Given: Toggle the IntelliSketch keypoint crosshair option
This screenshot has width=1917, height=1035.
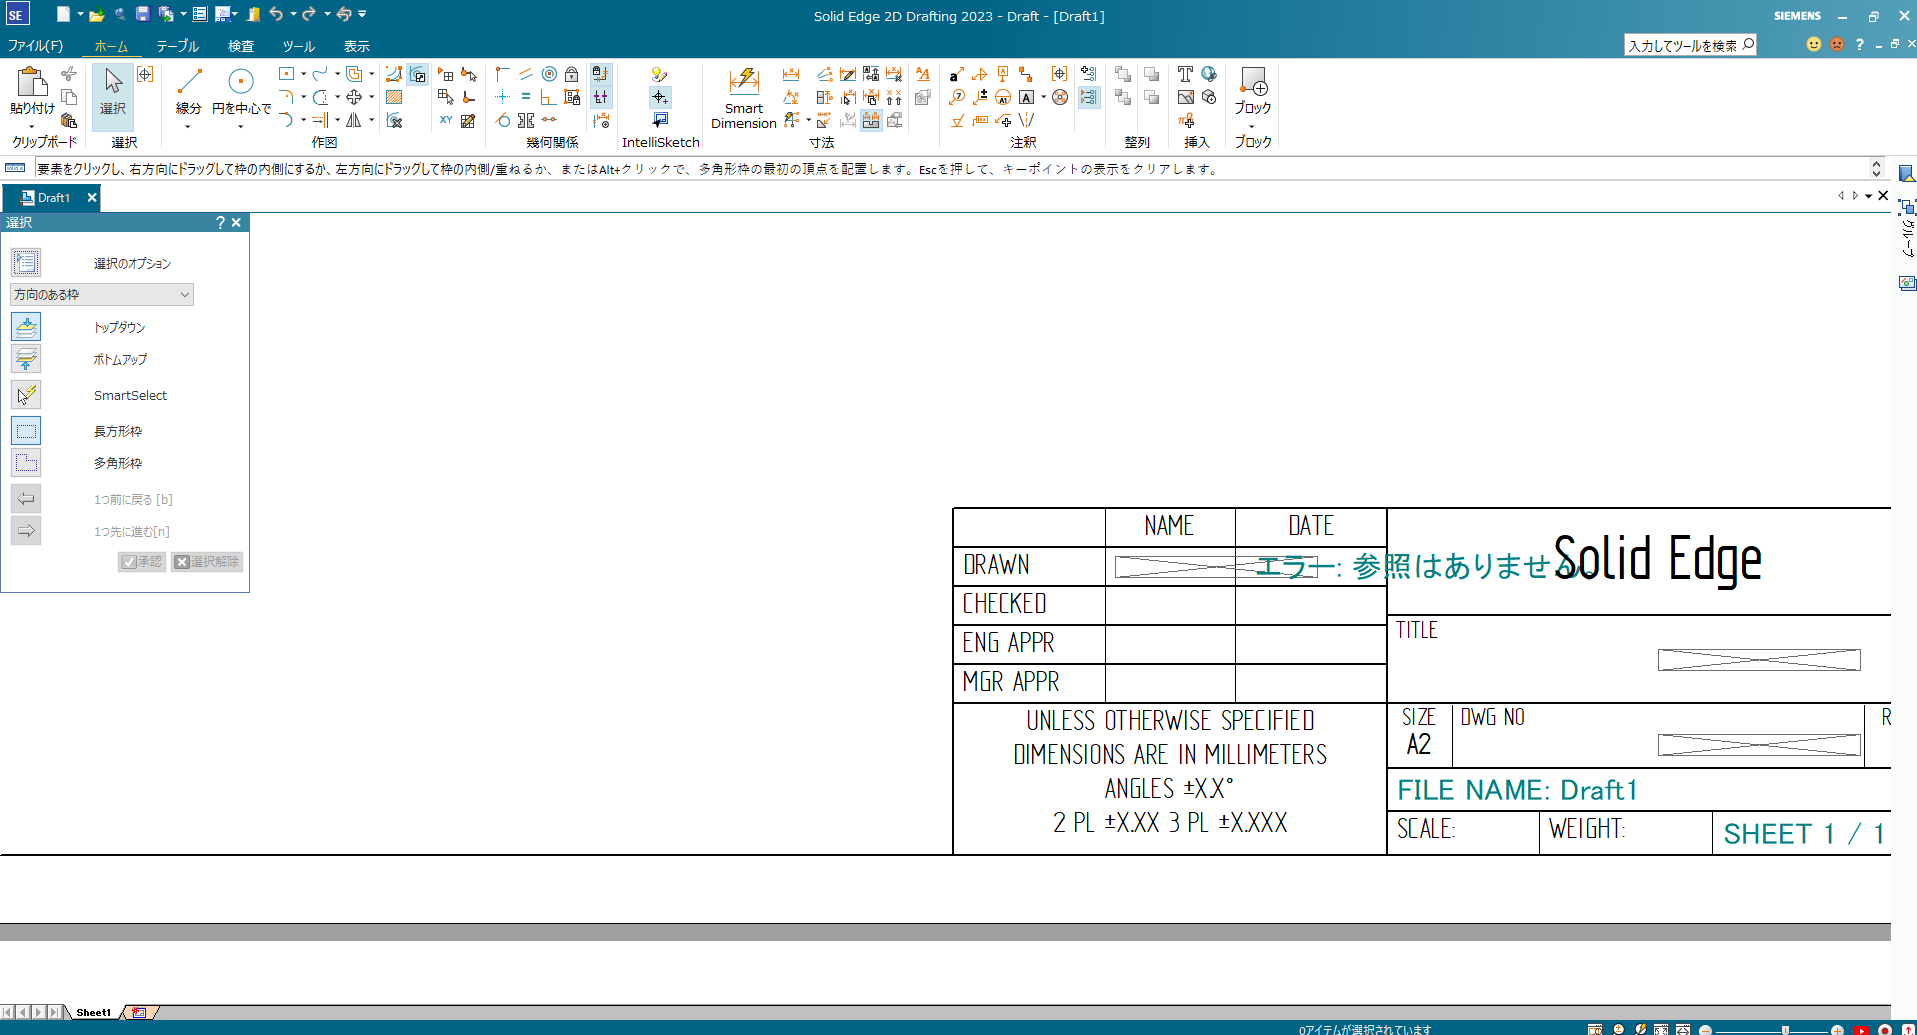Looking at the screenshot, I should pos(660,97).
